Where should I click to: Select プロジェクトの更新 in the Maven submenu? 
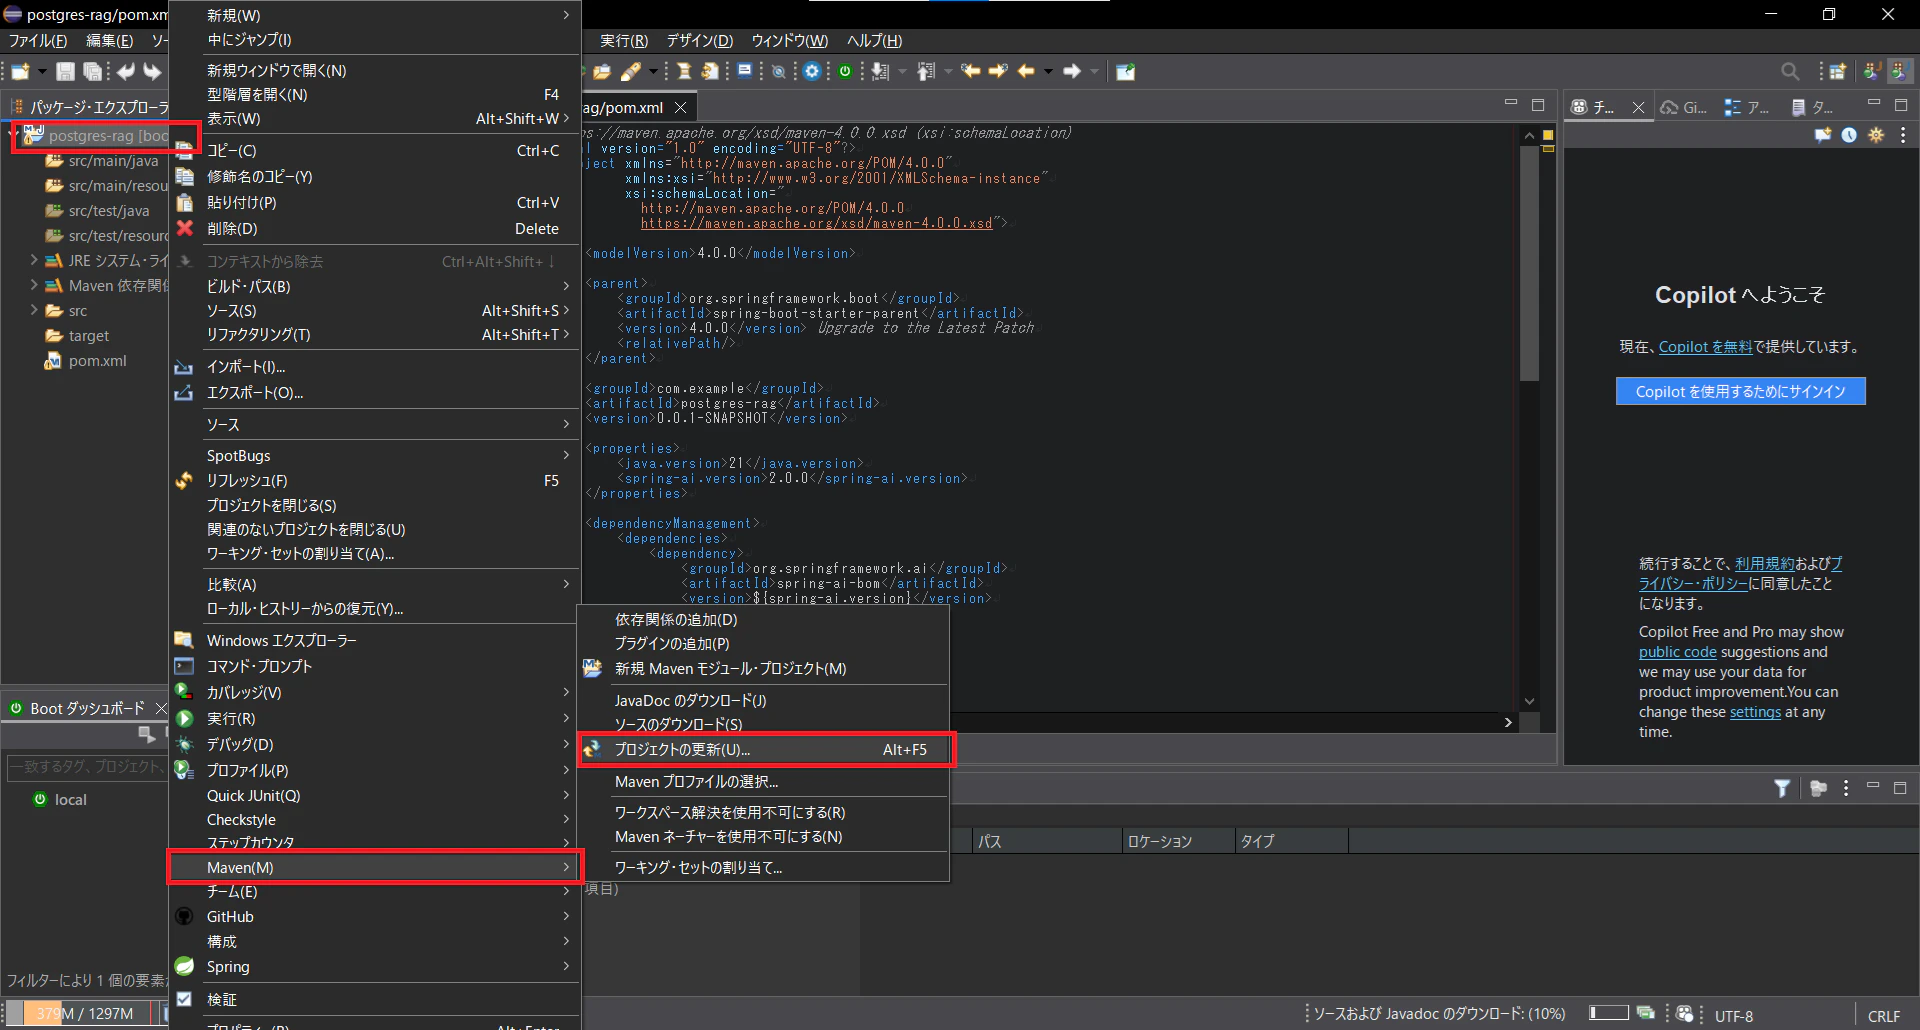(x=765, y=749)
